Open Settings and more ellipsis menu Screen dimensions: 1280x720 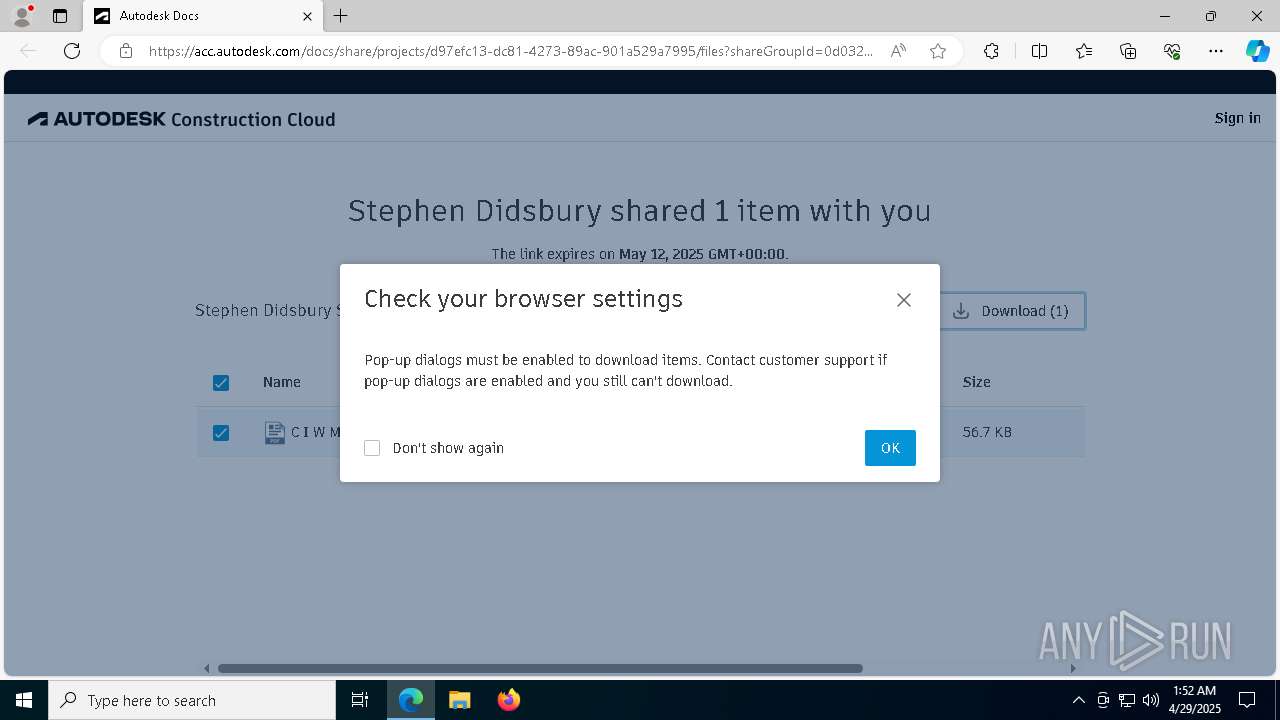1216,51
